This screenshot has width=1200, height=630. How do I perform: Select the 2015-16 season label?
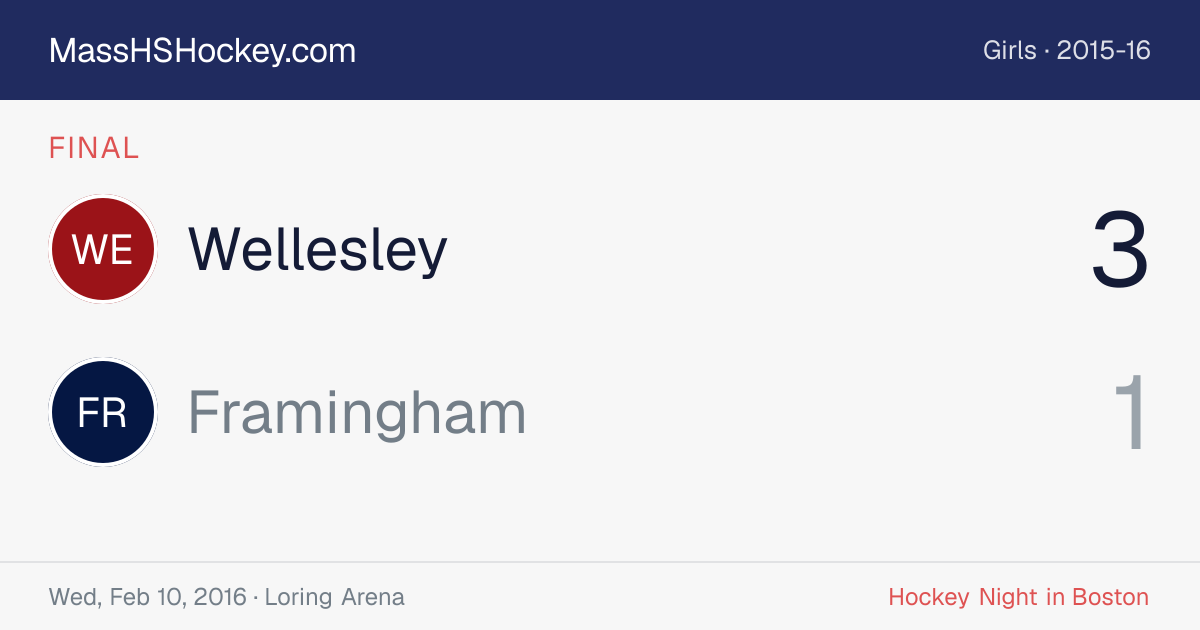(1104, 51)
